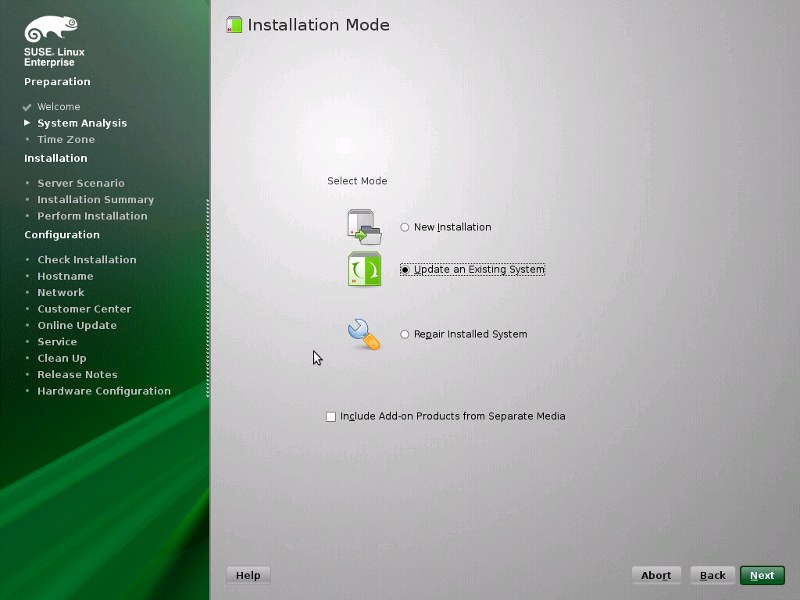Open the Hardware Configuration step

[104, 390]
